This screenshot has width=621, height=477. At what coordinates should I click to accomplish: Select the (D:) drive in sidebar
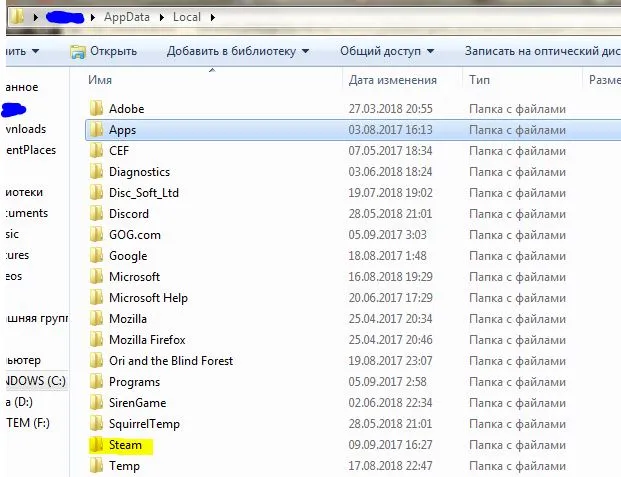19,402
